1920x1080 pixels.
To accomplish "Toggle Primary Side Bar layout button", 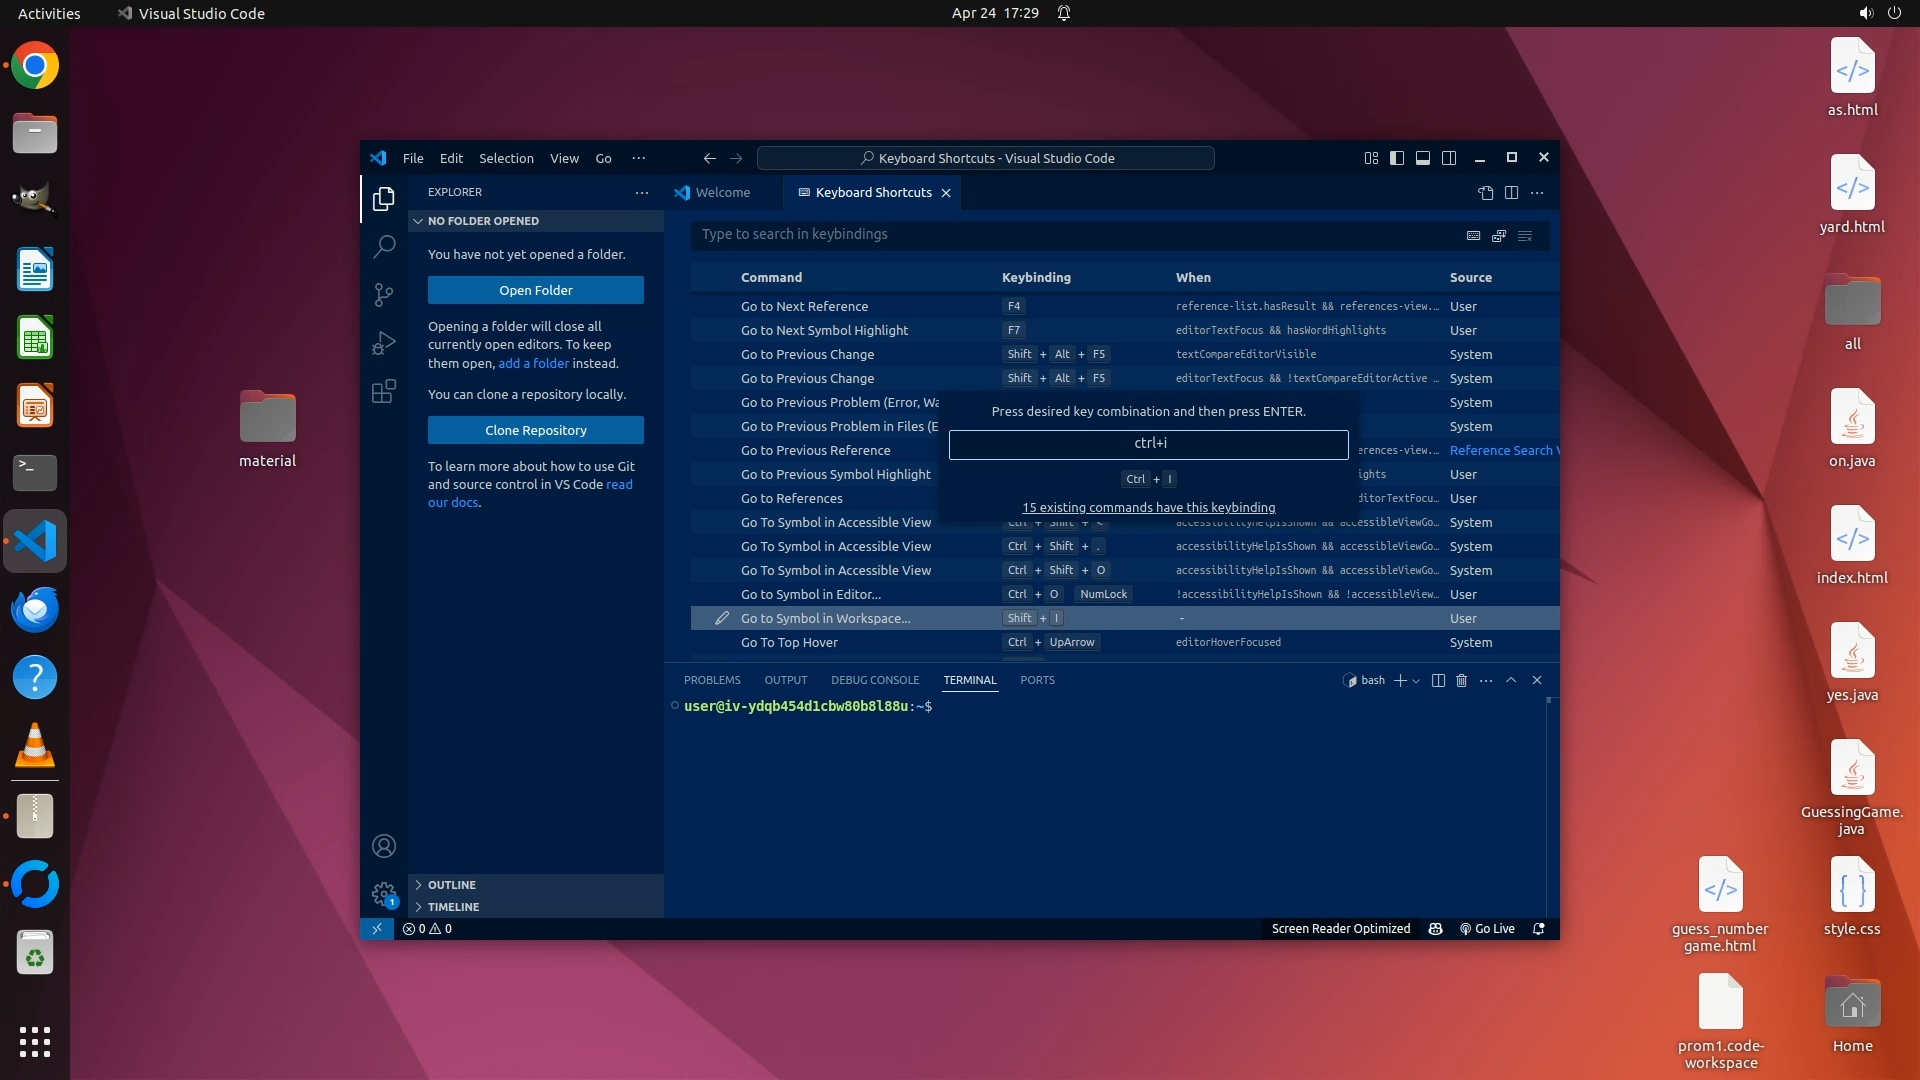I will pos(1397,158).
